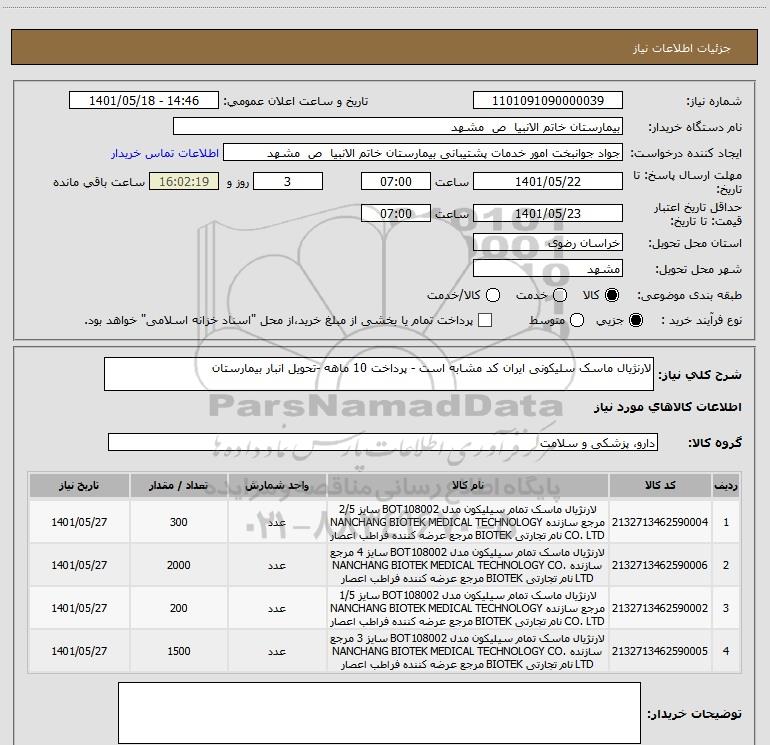Select the کالا radio button
This screenshot has height=745, width=770.
click(x=612, y=295)
